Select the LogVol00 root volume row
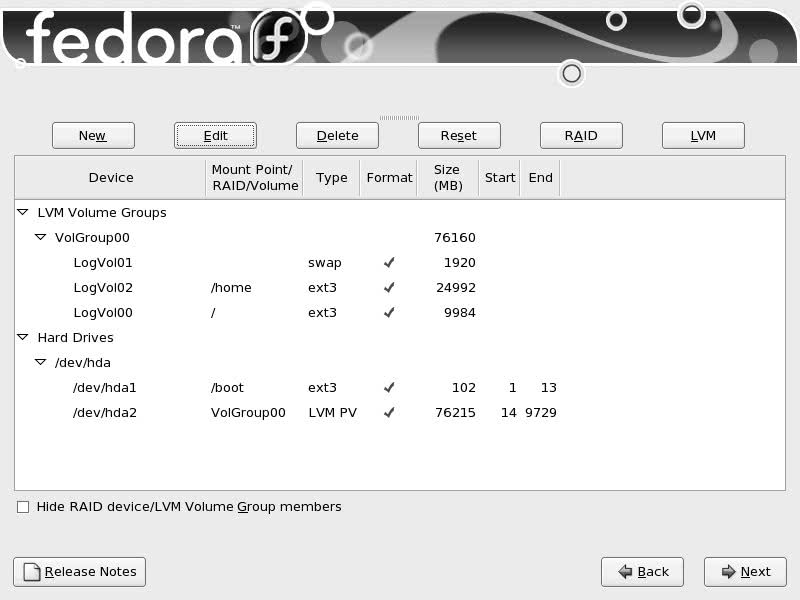The image size is (800, 600). click(x=400, y=313)
